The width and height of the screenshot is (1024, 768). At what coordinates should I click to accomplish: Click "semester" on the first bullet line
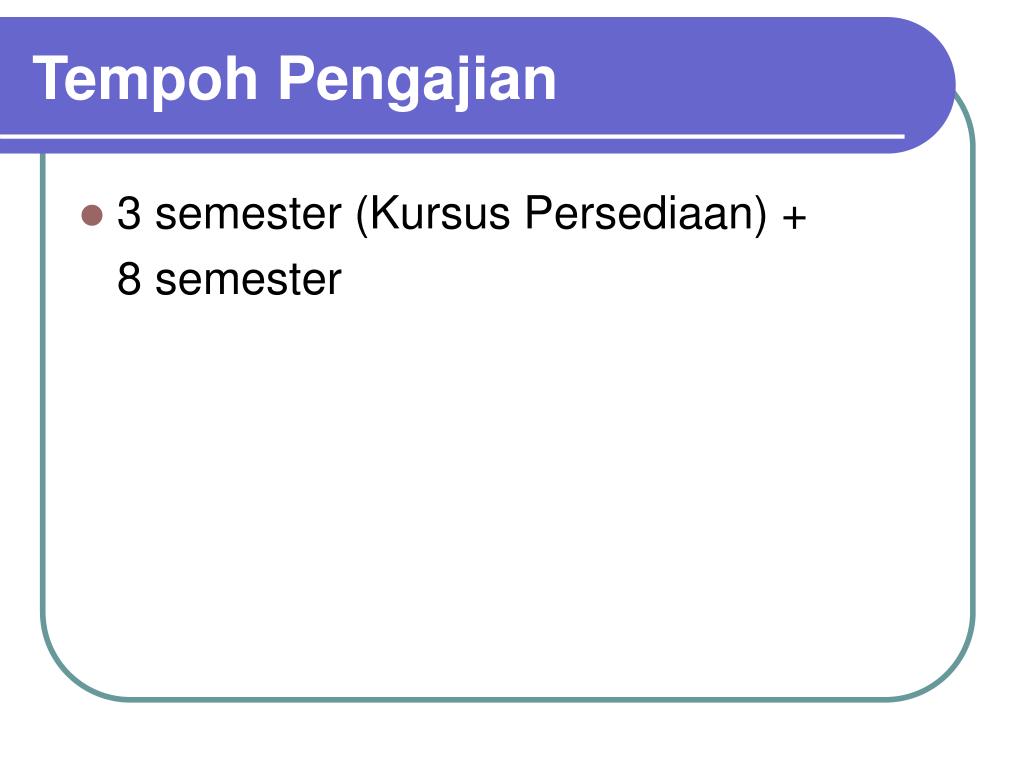point(248,214)
